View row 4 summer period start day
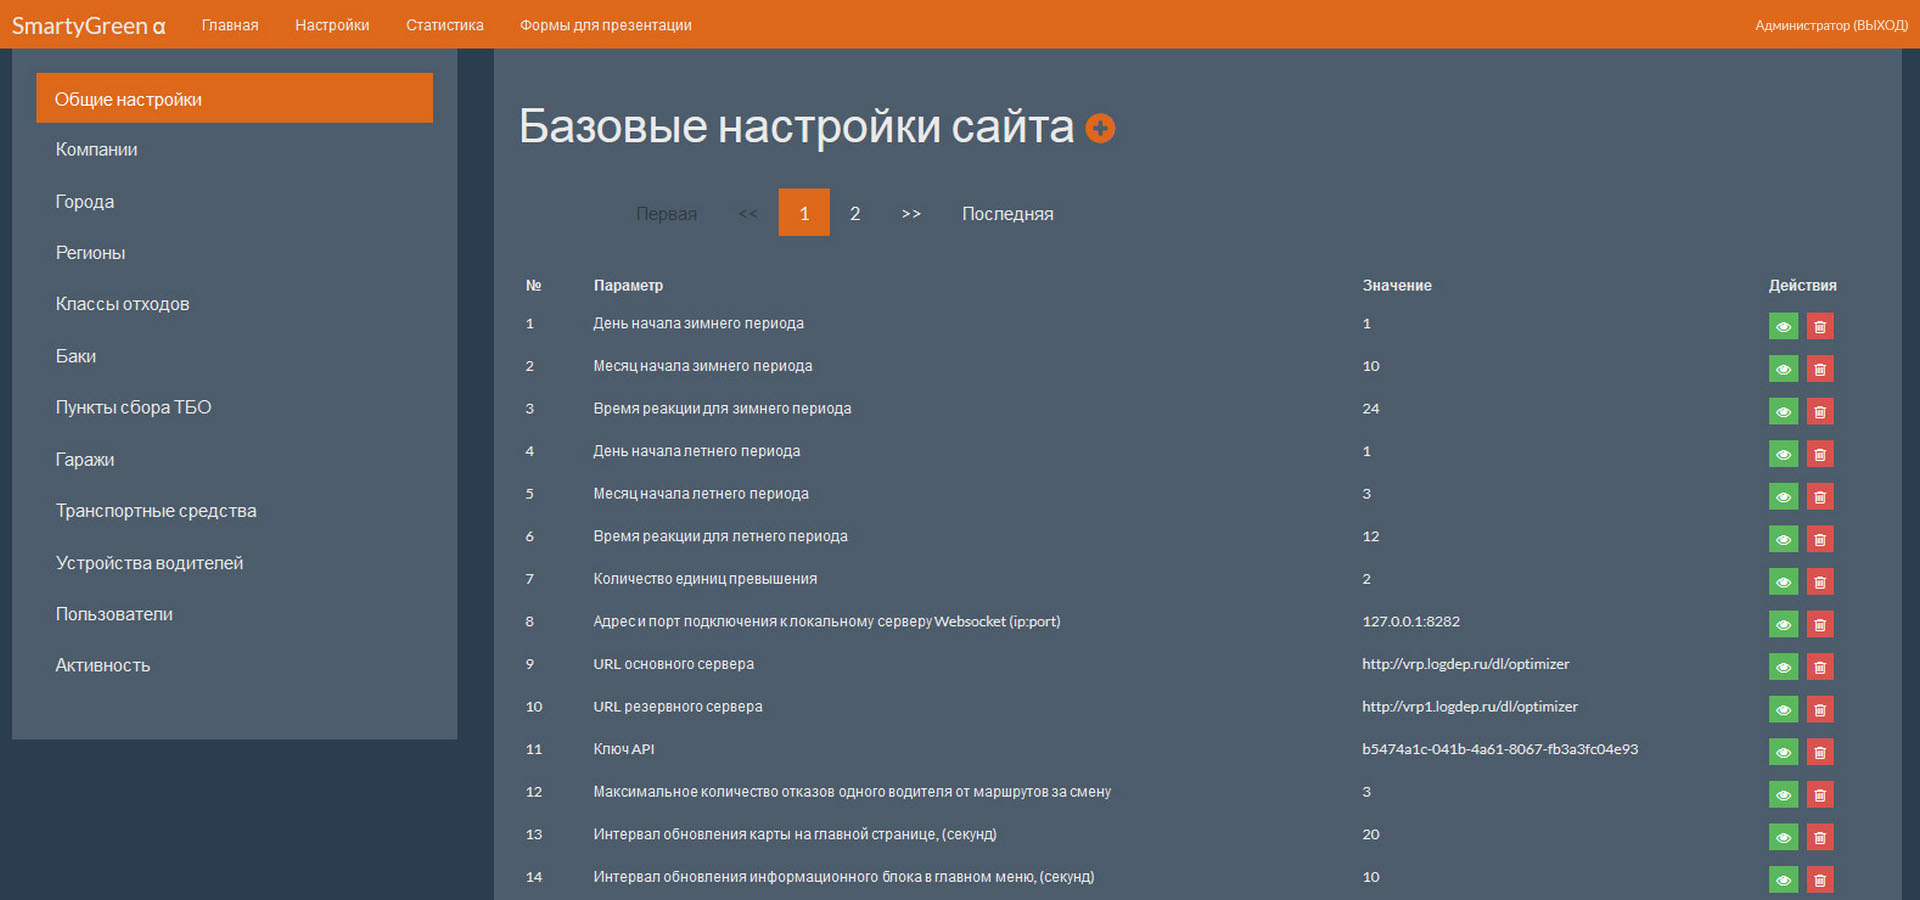 point(1783,454)
